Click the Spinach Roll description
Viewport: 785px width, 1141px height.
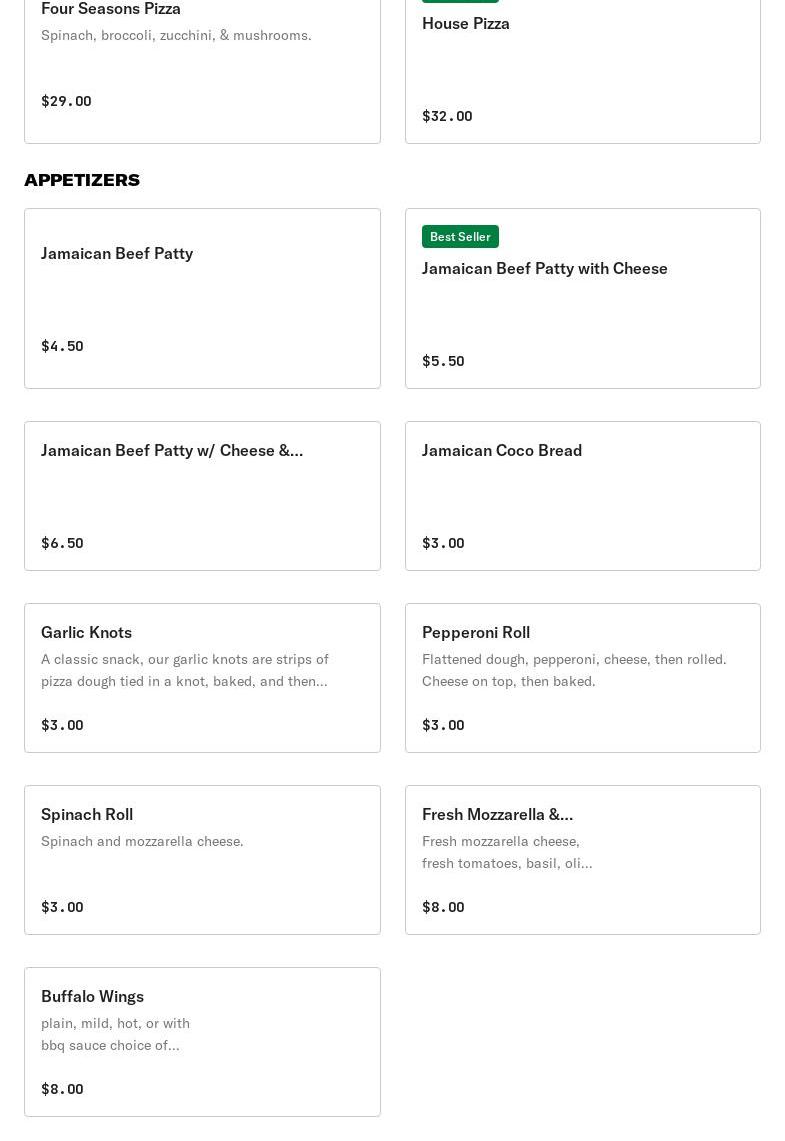coord(142,841)
